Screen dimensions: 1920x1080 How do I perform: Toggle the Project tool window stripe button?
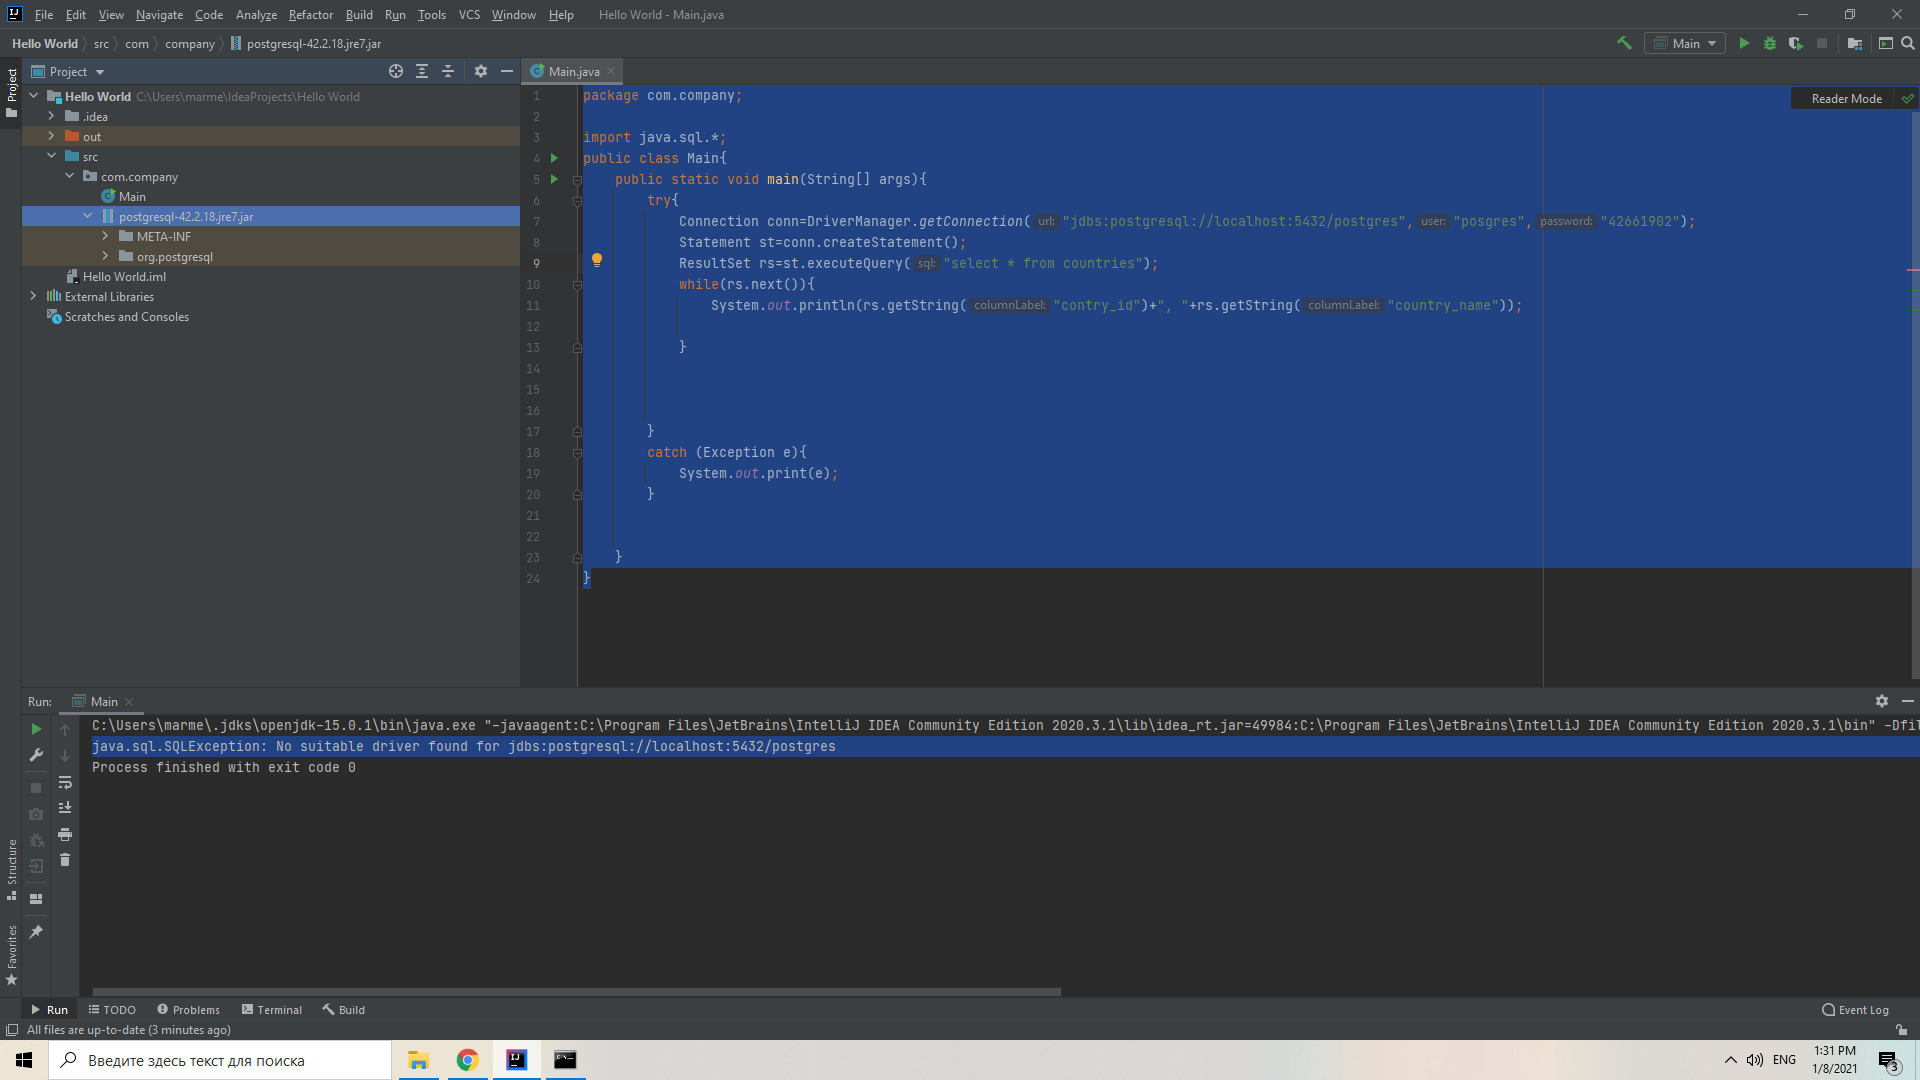[x=11, y=92]
